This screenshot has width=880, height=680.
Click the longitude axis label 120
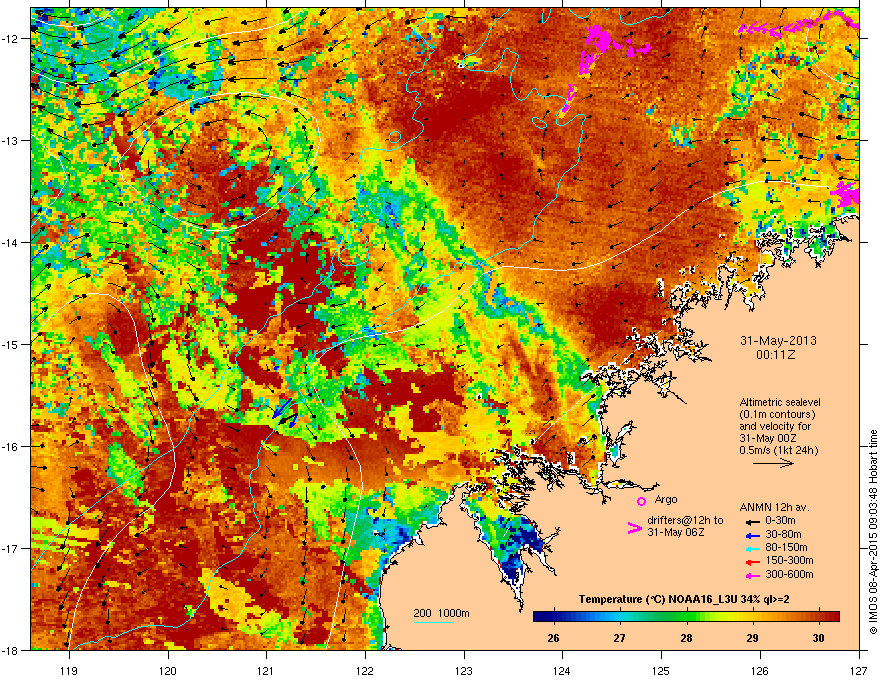tap(168, 670)
